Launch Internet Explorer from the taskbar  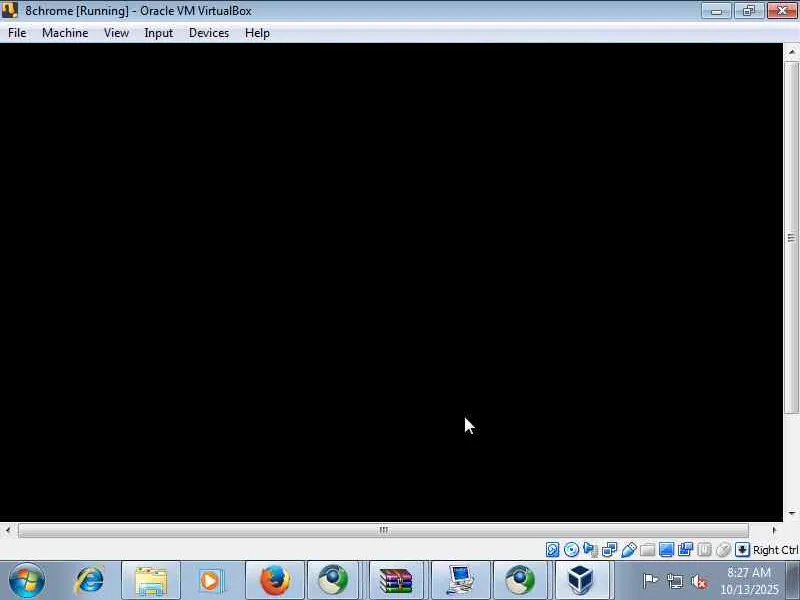tap(90, 580)
